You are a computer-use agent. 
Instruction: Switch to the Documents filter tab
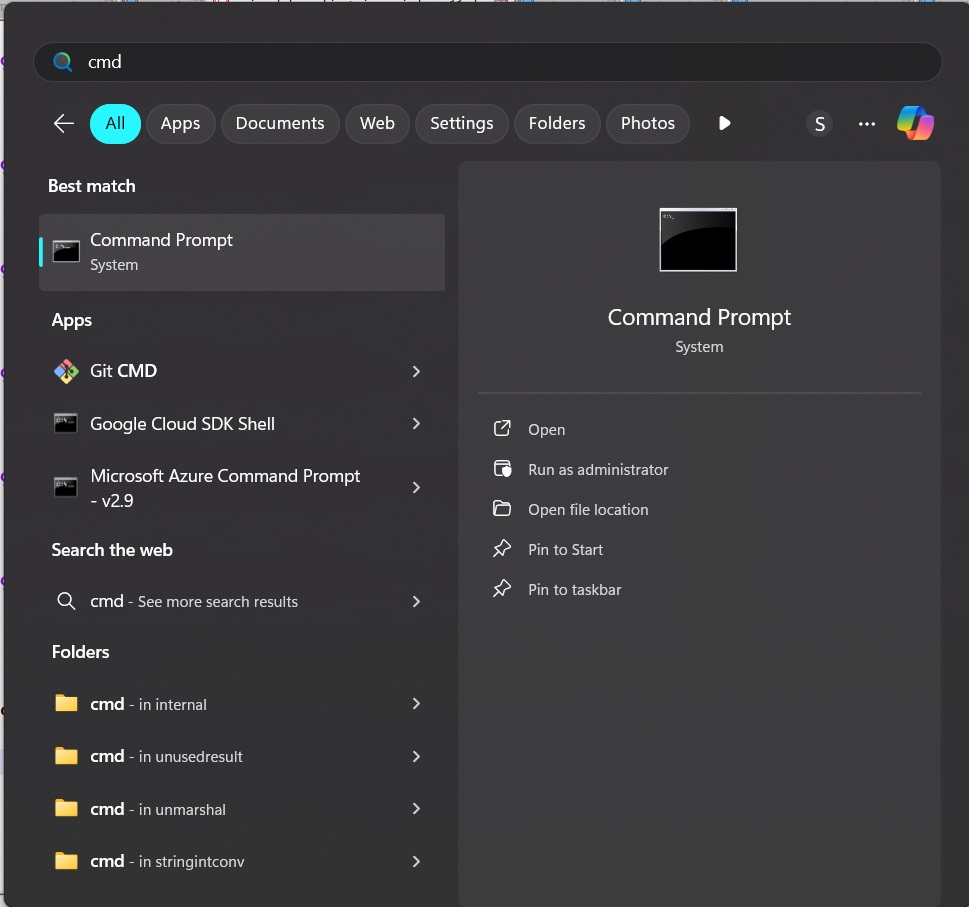click(279, 123)
